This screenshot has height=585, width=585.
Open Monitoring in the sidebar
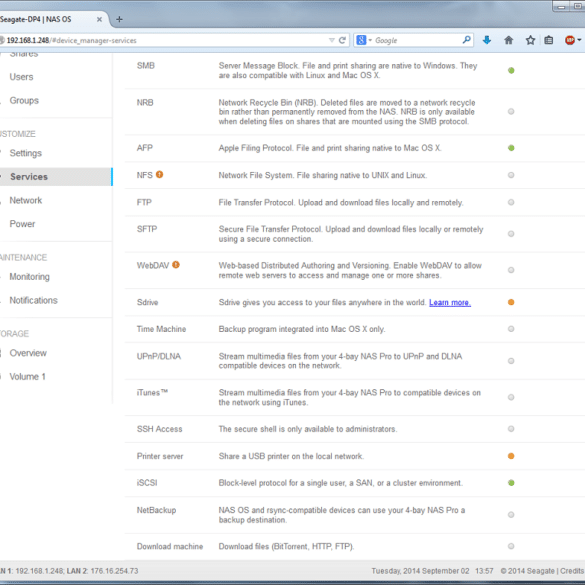coord(29,277)
